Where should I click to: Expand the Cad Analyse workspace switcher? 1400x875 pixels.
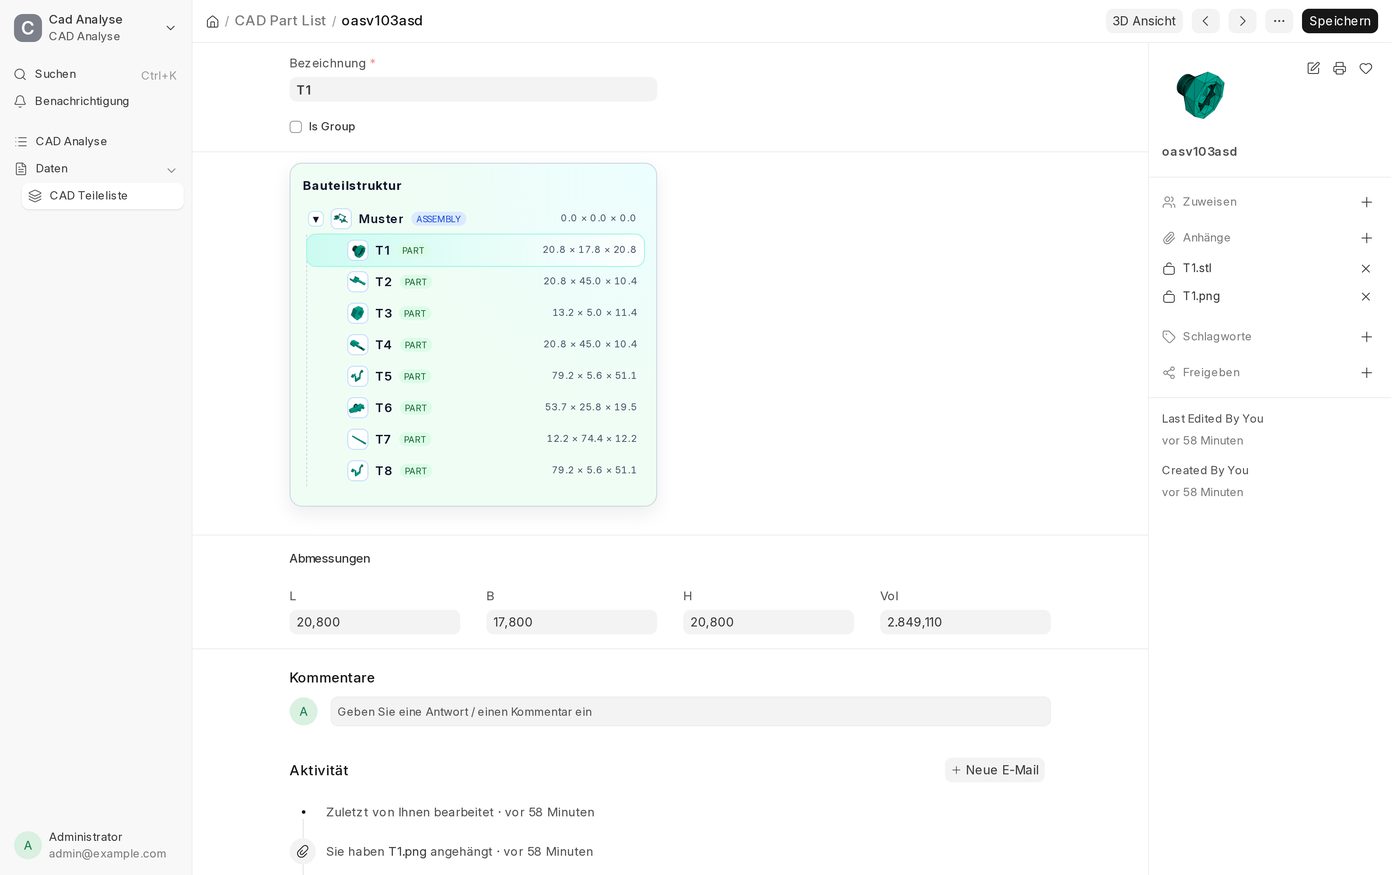pyautogui.click(x=170, y=28)
